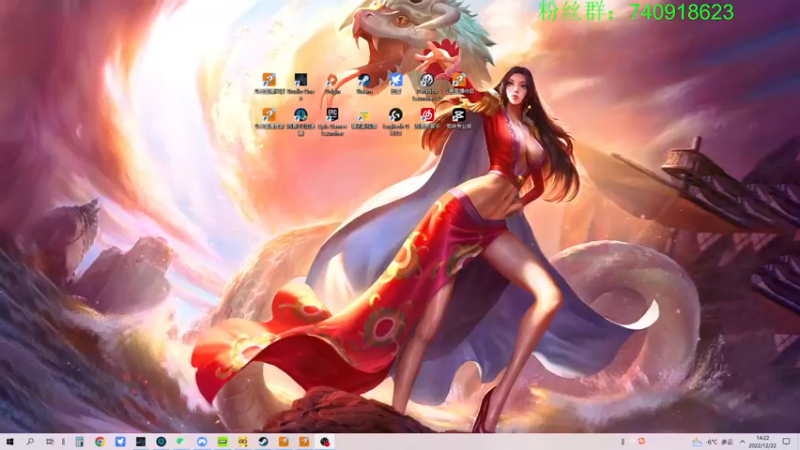Open the orange swirl Origin desktop shortcut
Viewport: 800px width, 450px height.
tap(332, 83)
